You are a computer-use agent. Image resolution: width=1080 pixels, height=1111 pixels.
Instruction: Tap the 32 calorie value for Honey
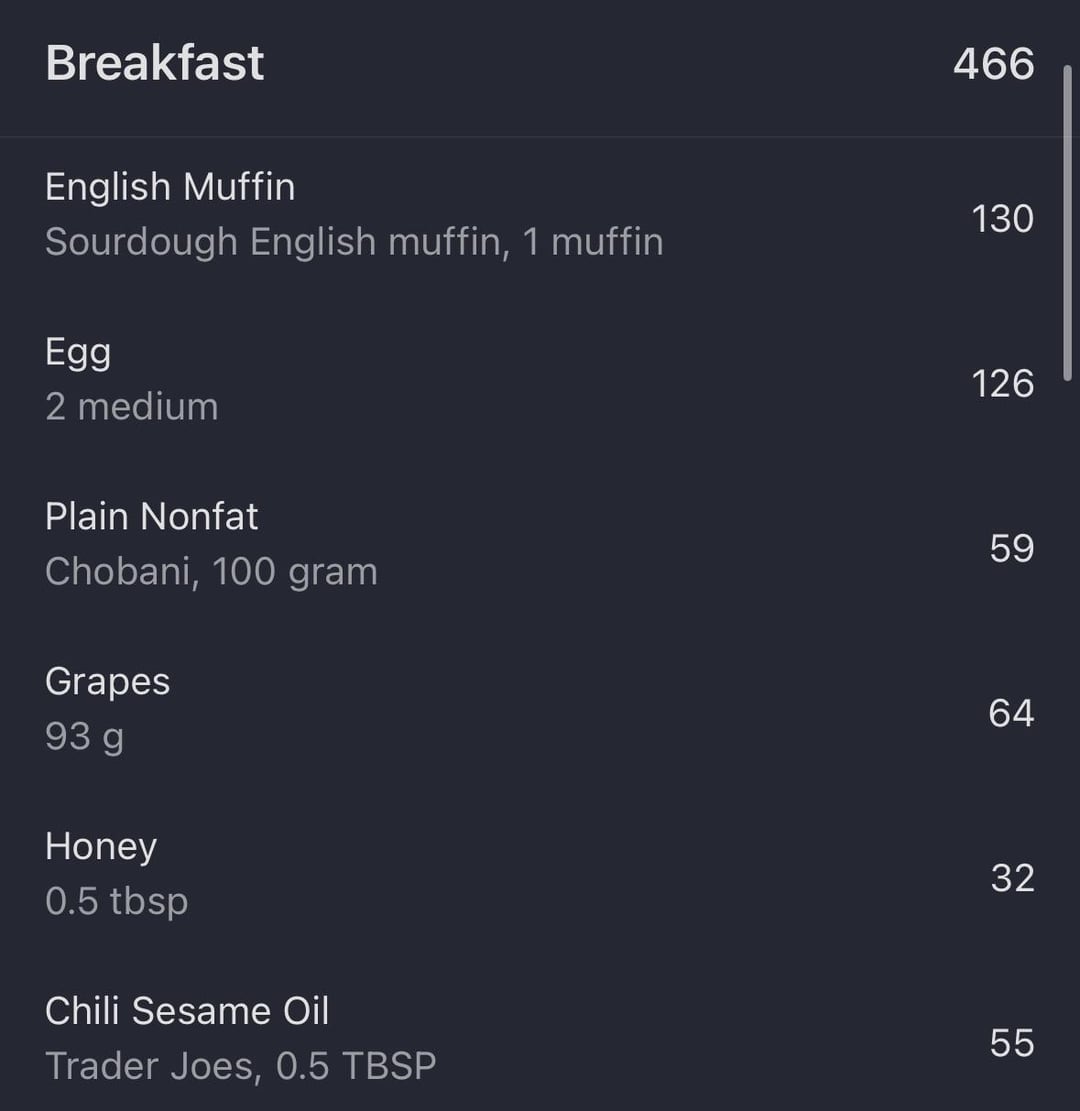click(1013, 878)
